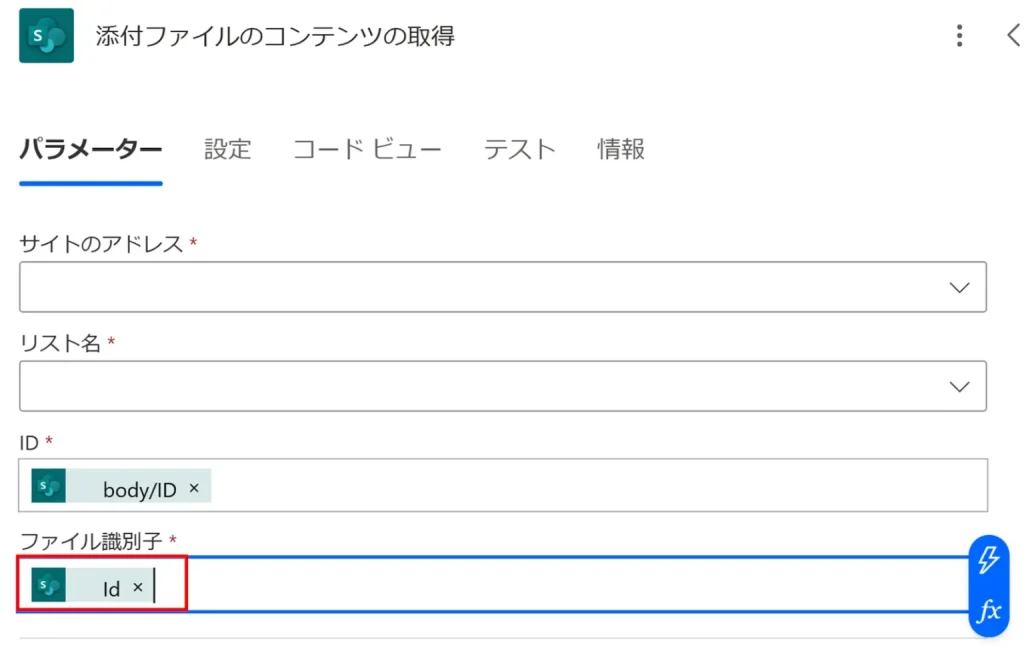Image resolution: width=1024 pixels, height=647 pixels.
Task: Collapse the panel with the chevron arrow
Action: 1012,37
